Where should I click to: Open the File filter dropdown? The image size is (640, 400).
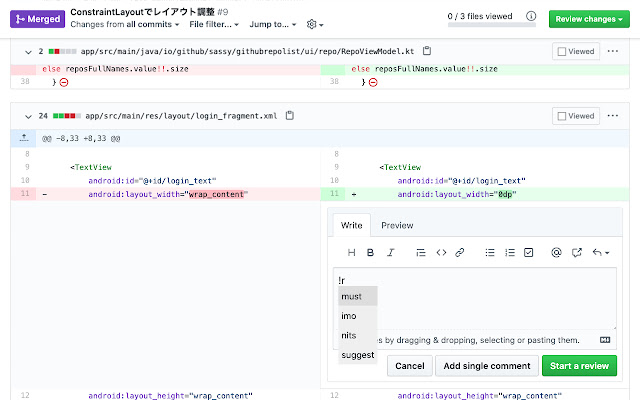coord(214,23)
